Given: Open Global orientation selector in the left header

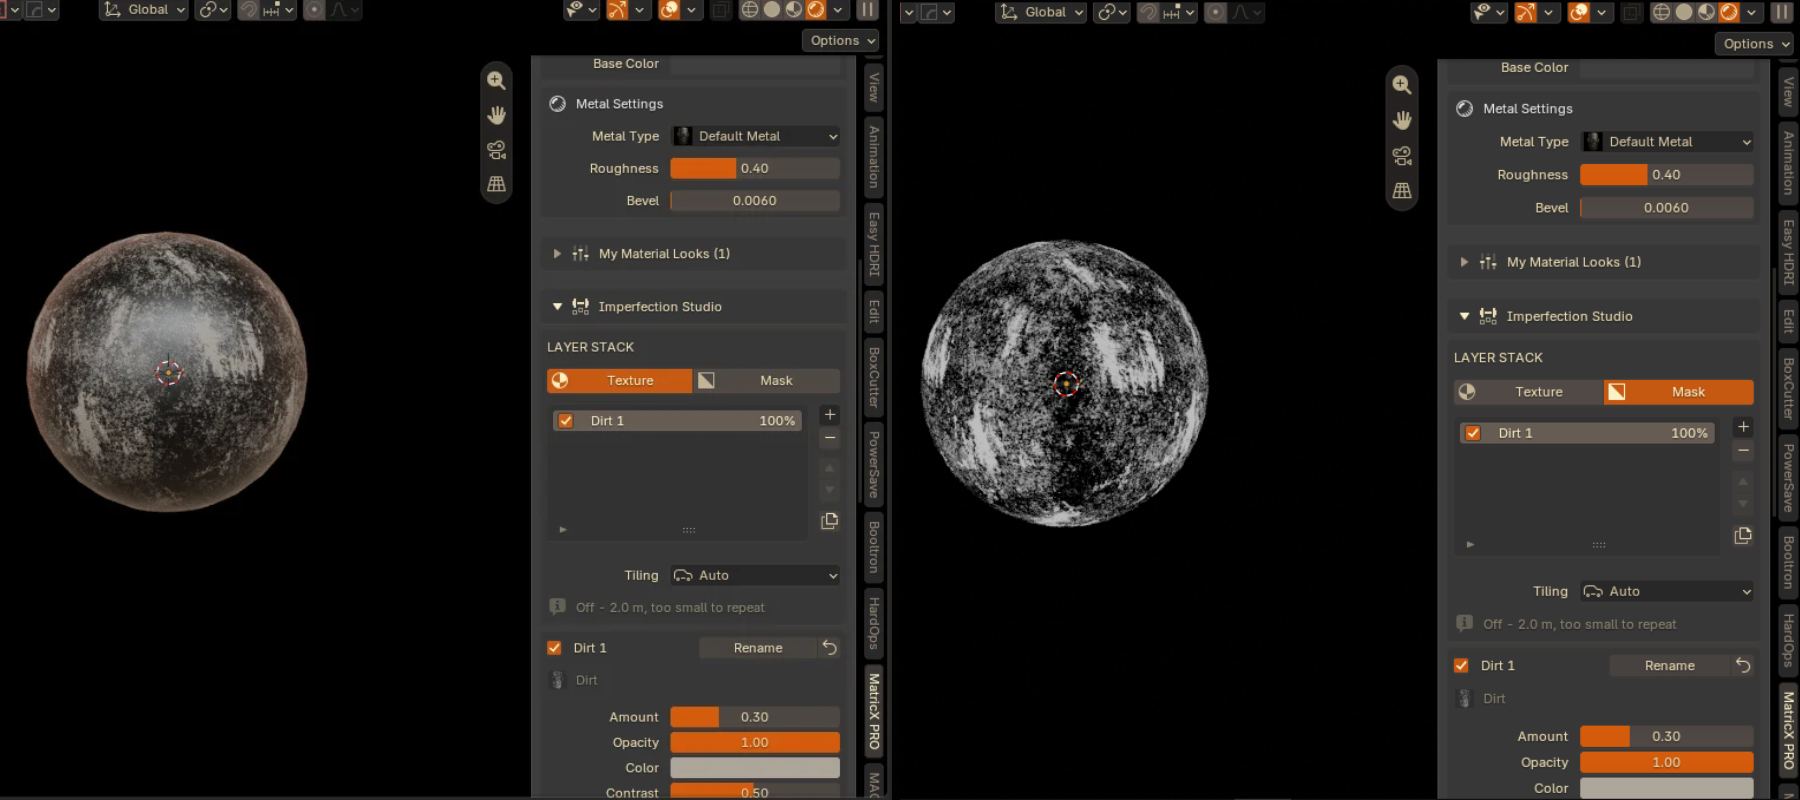Looking at the screenshot, I should point(145,10).
